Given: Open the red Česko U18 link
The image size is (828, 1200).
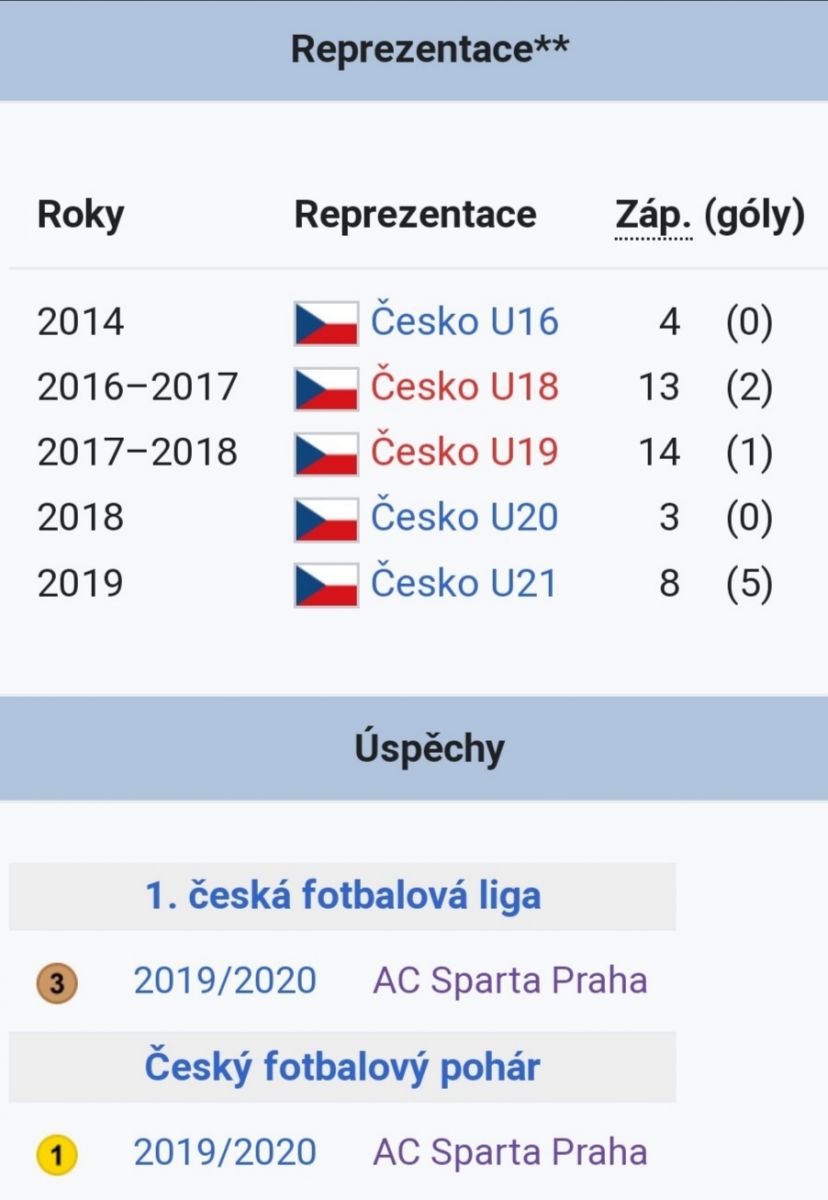Looking at the screenshot, I should (x=465, y=387).
